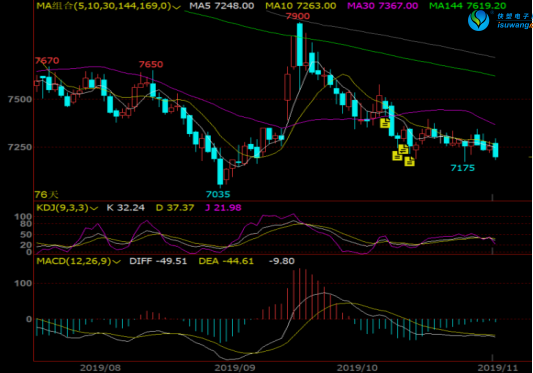Screen dimensions: 533x373
Task: Select the MA30 7367.00 readout
Action: coord(382,6)
